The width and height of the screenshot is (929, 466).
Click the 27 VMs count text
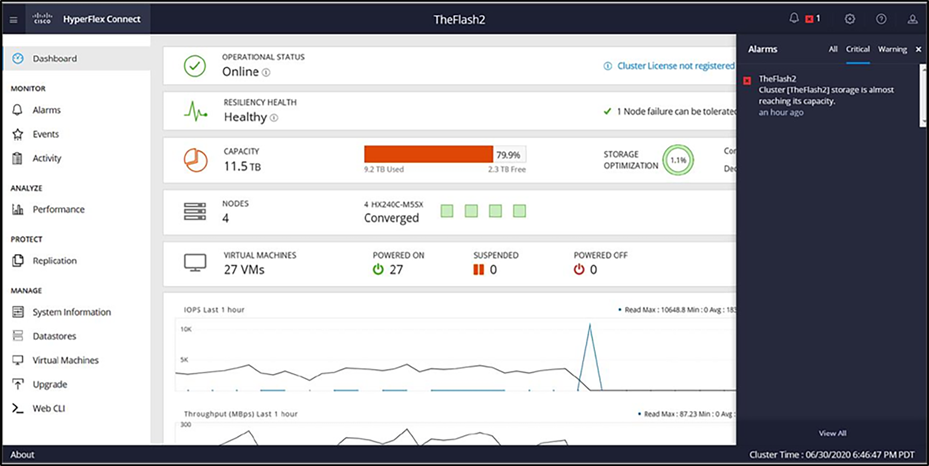pos(244,270)
